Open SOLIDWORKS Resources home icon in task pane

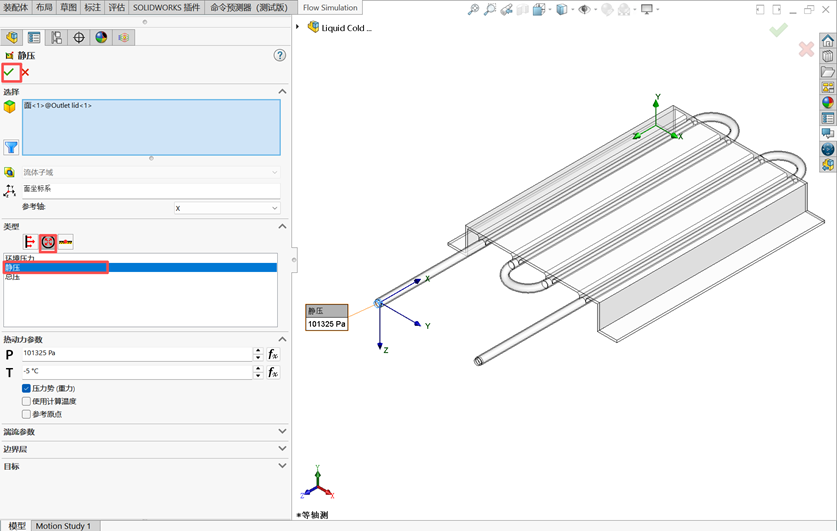pyautogui.click(x=828, y=41)
